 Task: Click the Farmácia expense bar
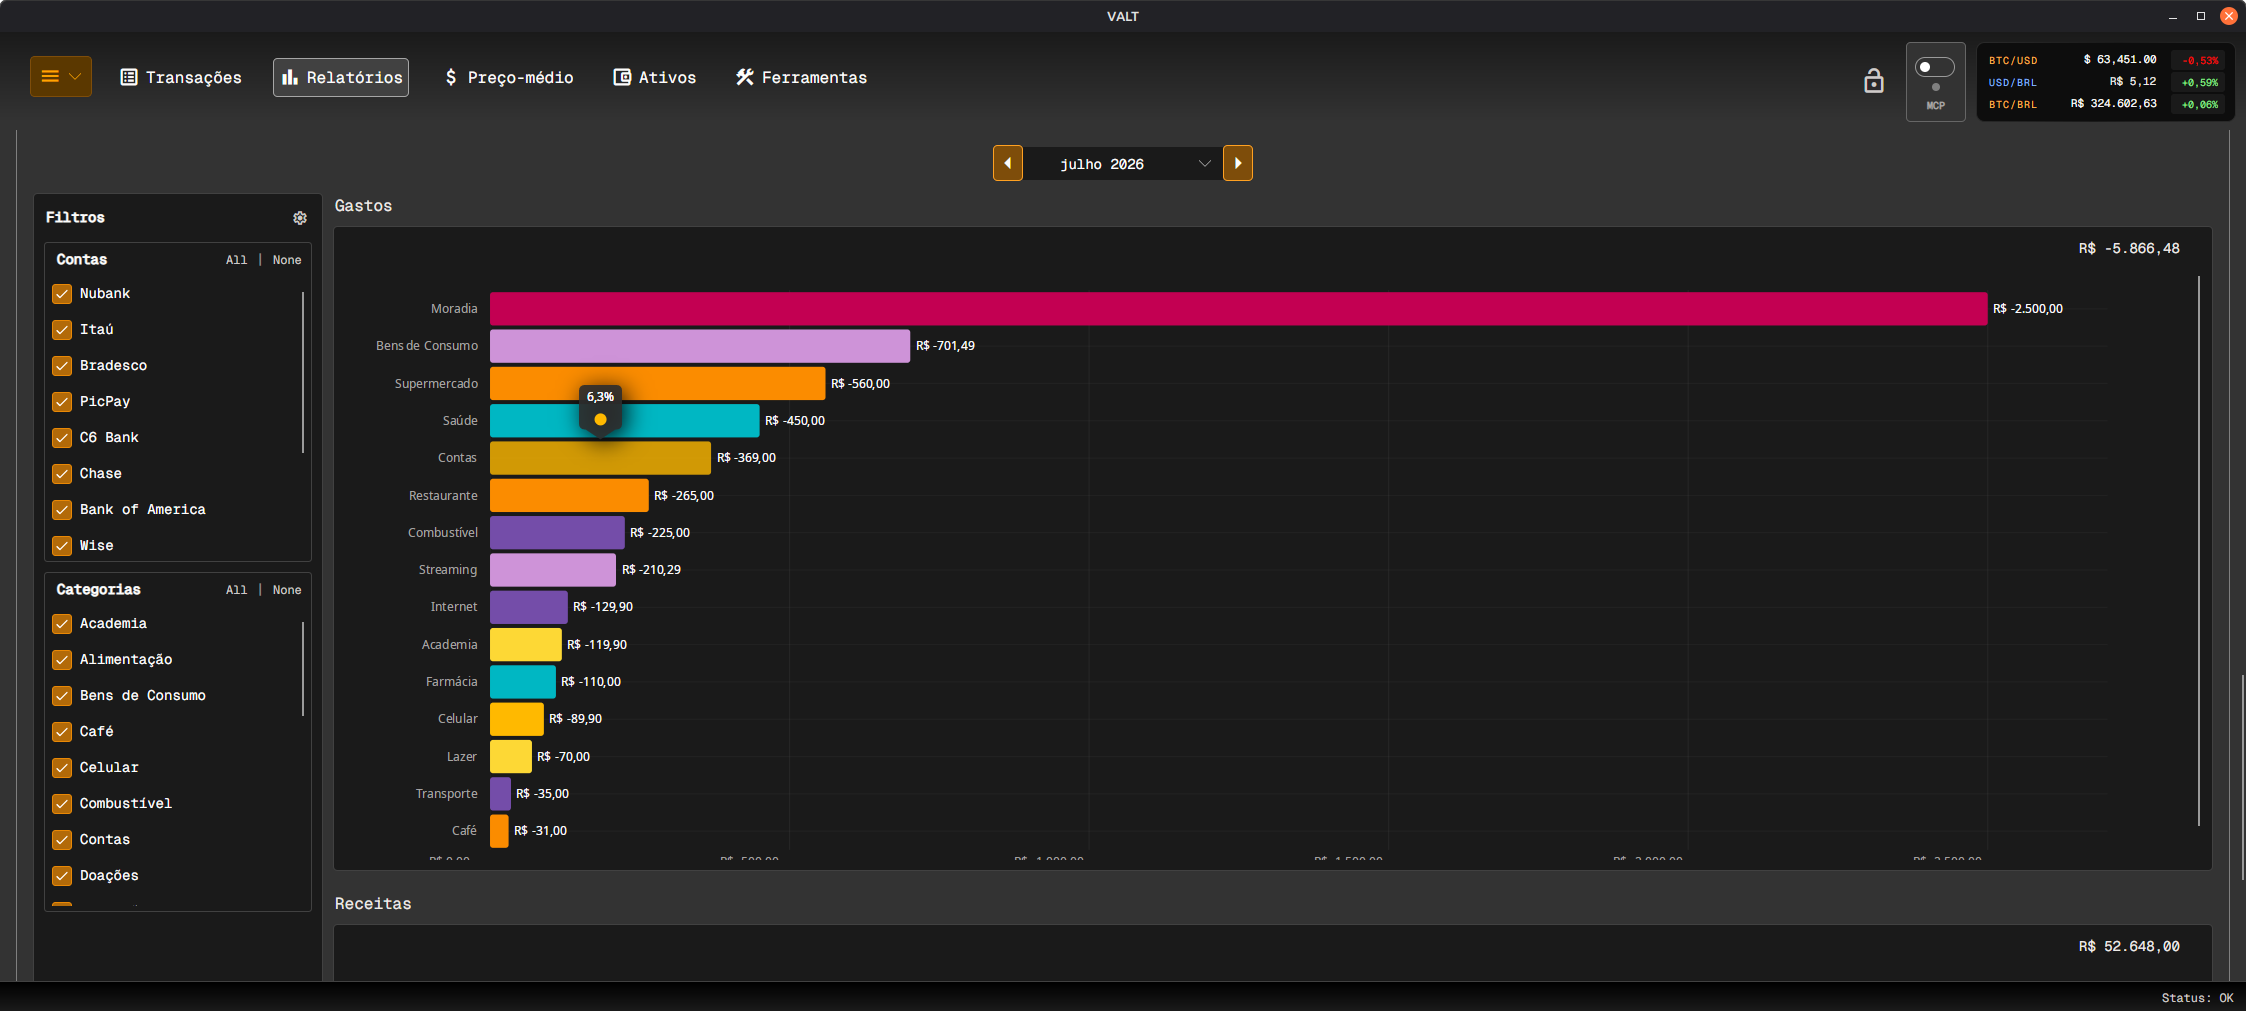pyautogui.click(x=523, y=682)
